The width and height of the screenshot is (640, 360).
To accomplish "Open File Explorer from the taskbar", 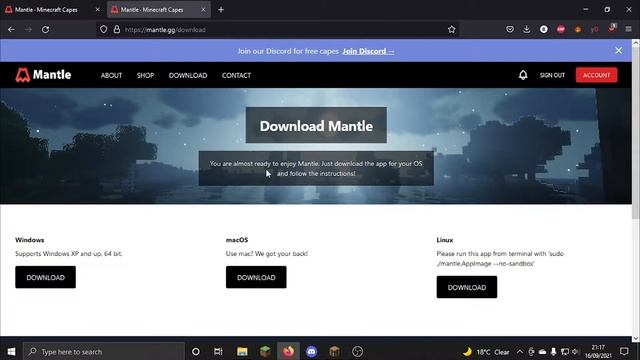I will coord(242,351).
